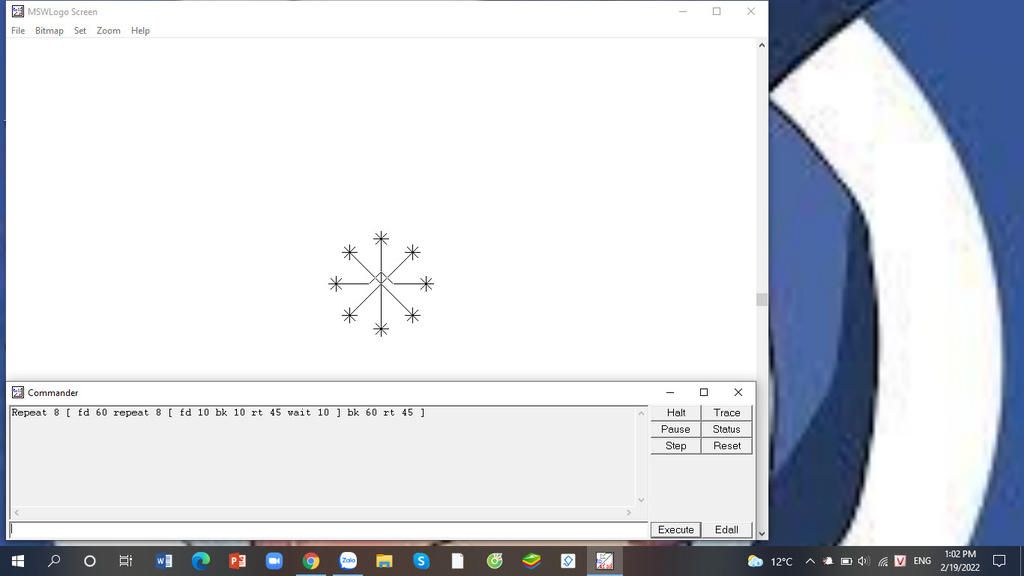Click the MSWLogo taskbar icon
The height and width of the screenshot is (576, 1024).
click(x=605, y=561)
